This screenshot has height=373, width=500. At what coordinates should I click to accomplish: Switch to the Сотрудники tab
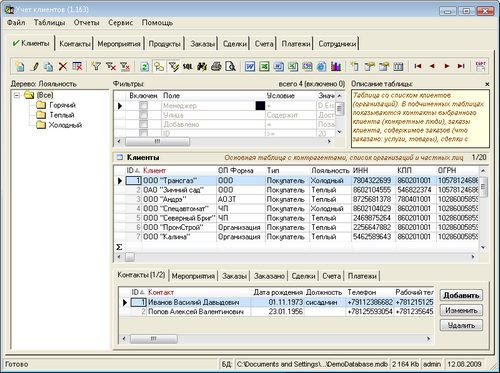pyautogui.click(x=337, y=44)
